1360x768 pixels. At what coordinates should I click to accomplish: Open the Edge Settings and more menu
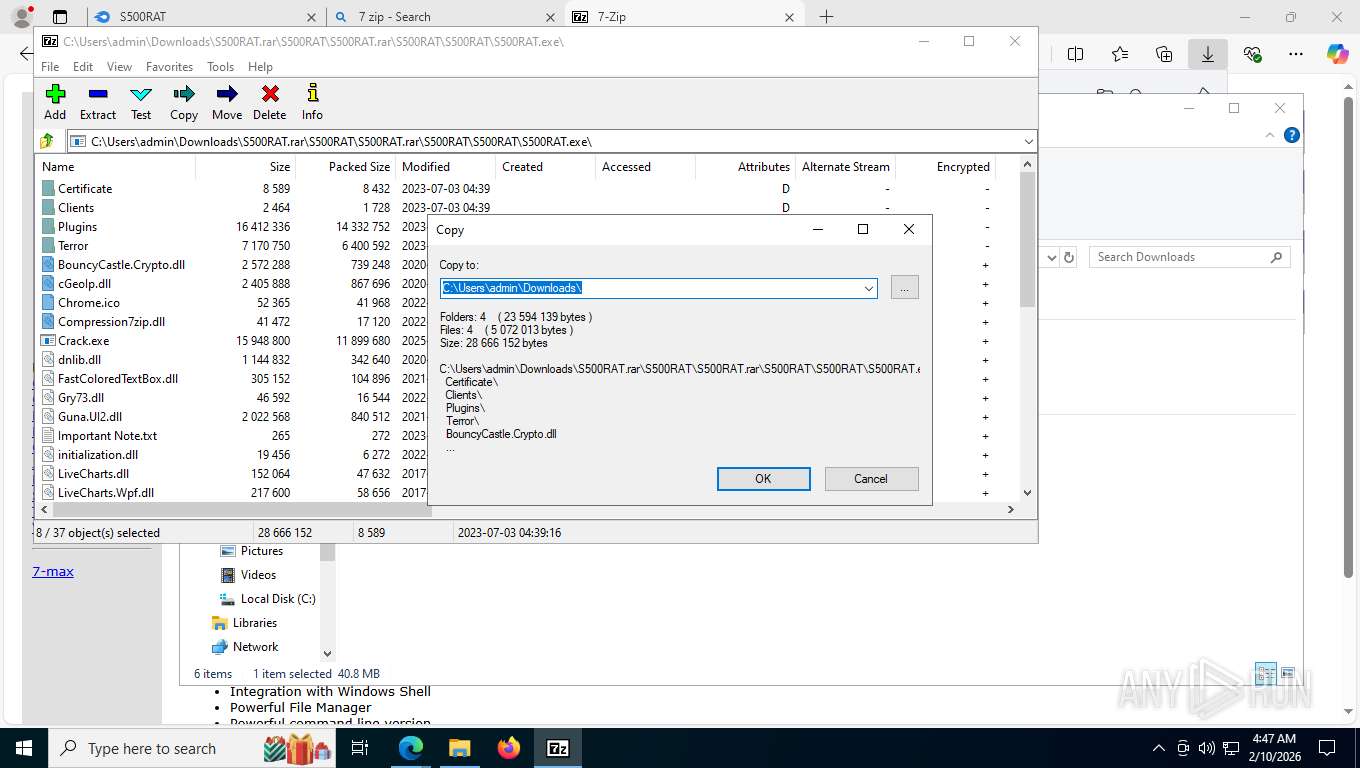click(1296, 54)
